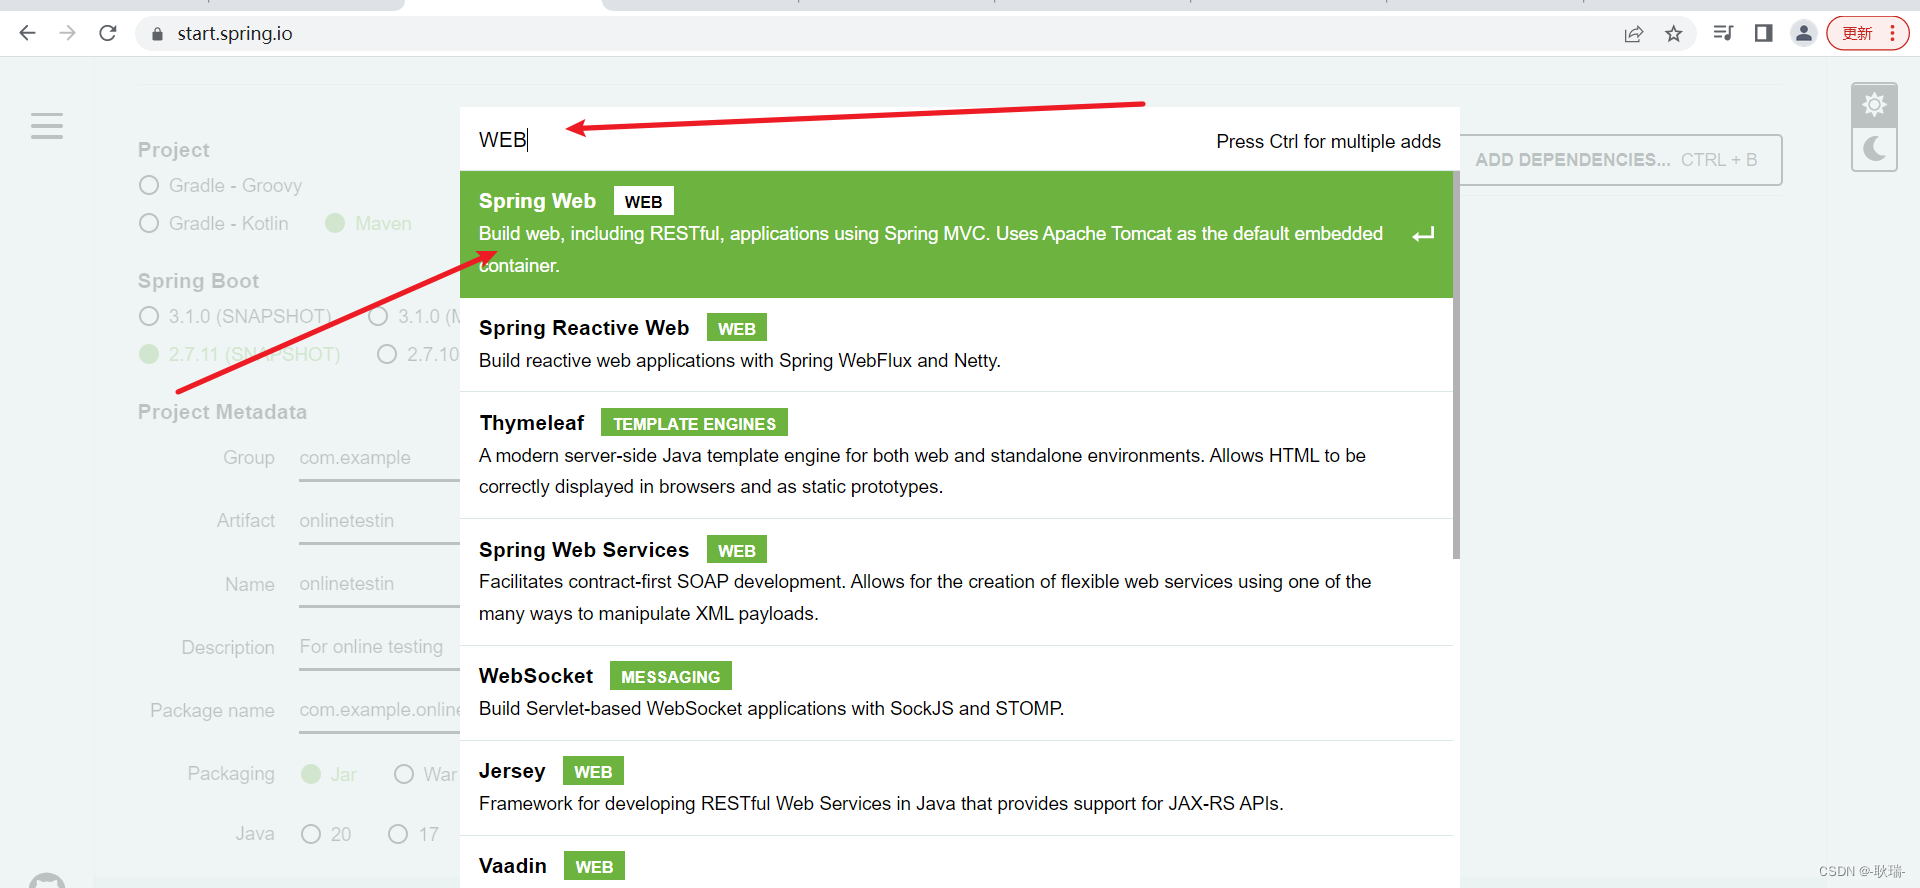Click the Spring Boot section heading
This screenshot has height=888, width=1920.
click(198, 281)
